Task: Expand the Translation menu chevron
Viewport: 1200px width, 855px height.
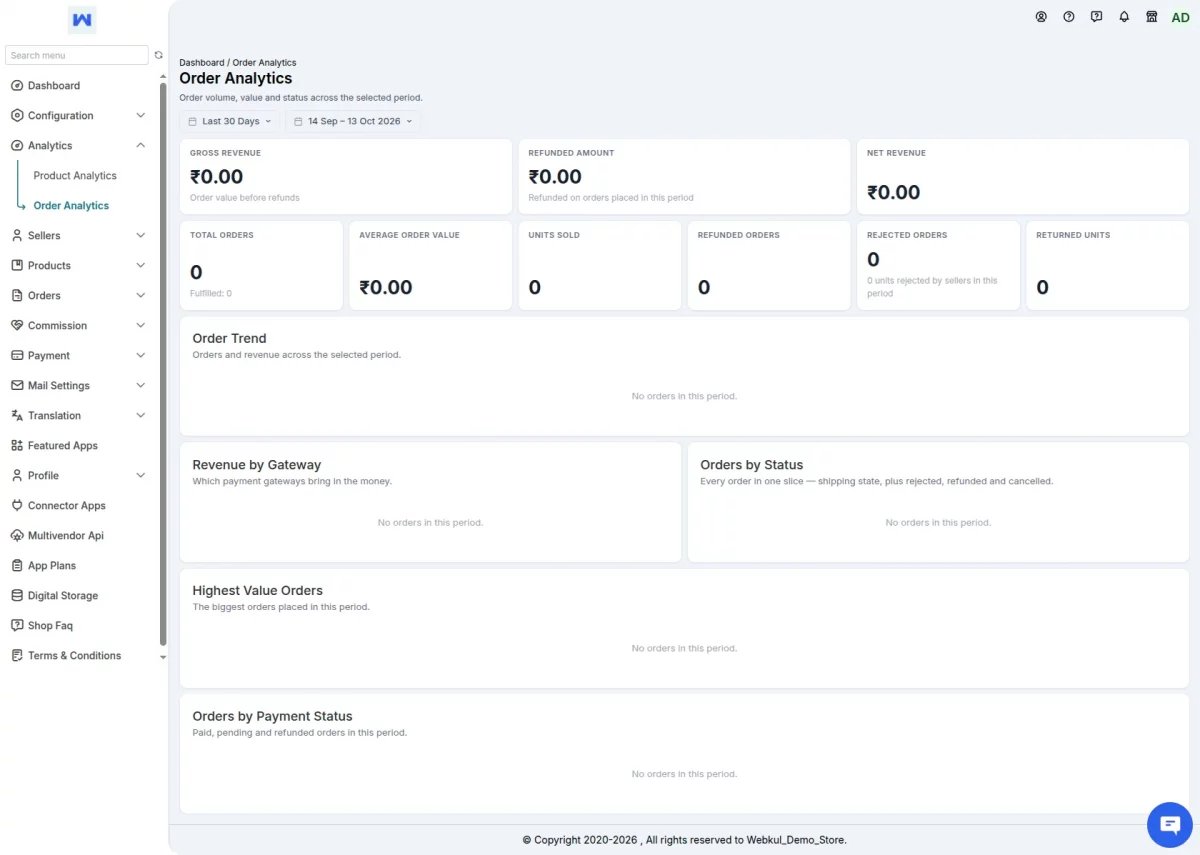Action: tap(140, 416)
